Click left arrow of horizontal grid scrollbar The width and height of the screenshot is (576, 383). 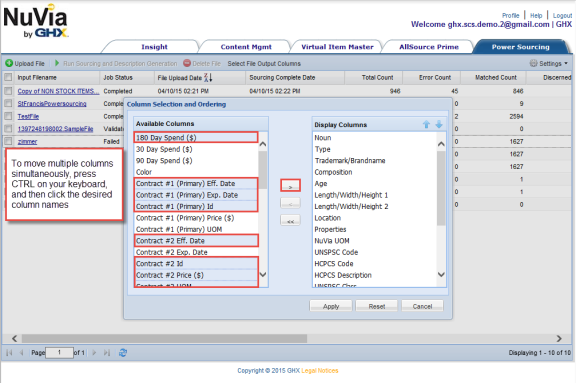pyautogui.click(x=14, y=338)
